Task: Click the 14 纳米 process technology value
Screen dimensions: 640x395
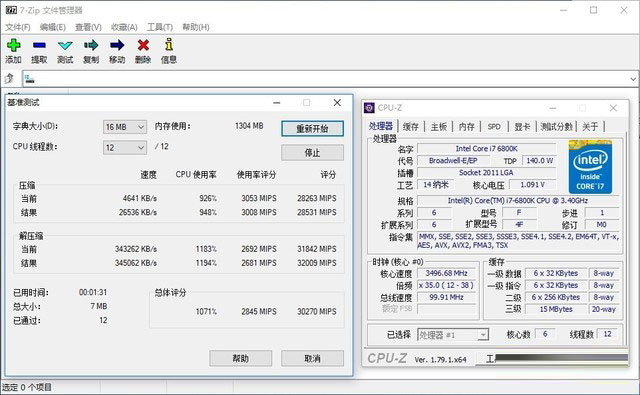Action: pyautogui.click(x=436, y=185)
